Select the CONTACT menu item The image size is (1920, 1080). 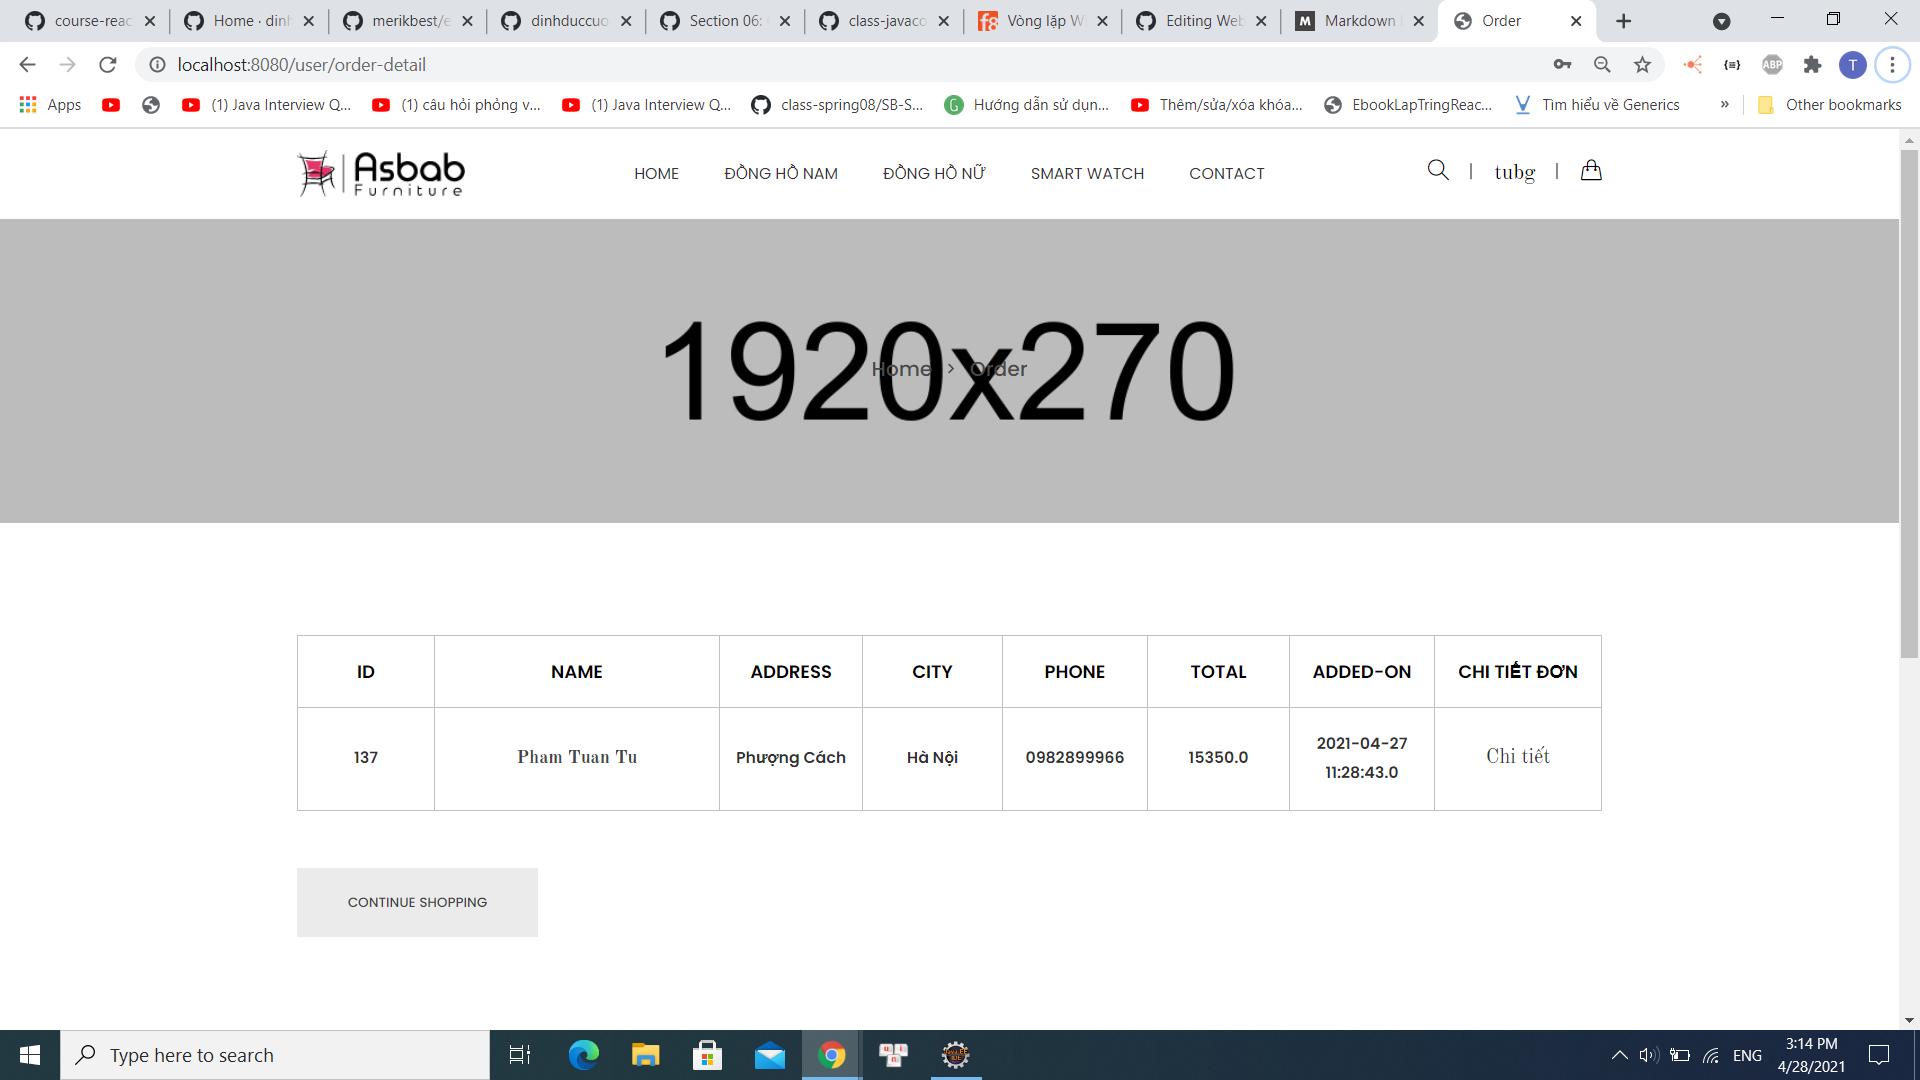point(1226,173)
